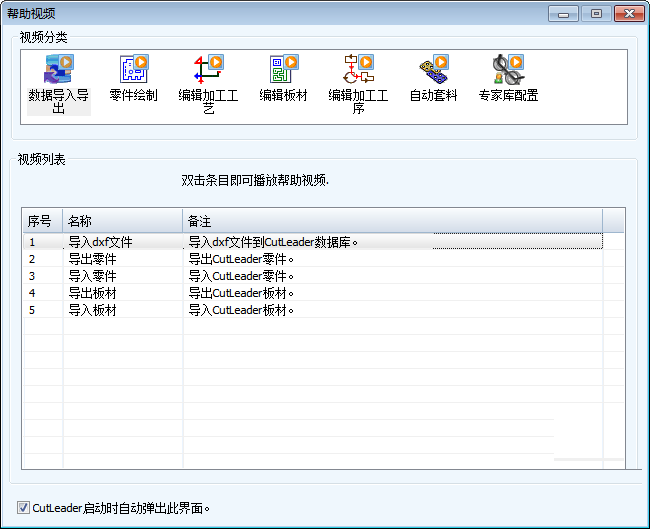650x529 pixels.
Task: Choose the 编辑加工工艺 category icon
Action: [x=208, y=71]
